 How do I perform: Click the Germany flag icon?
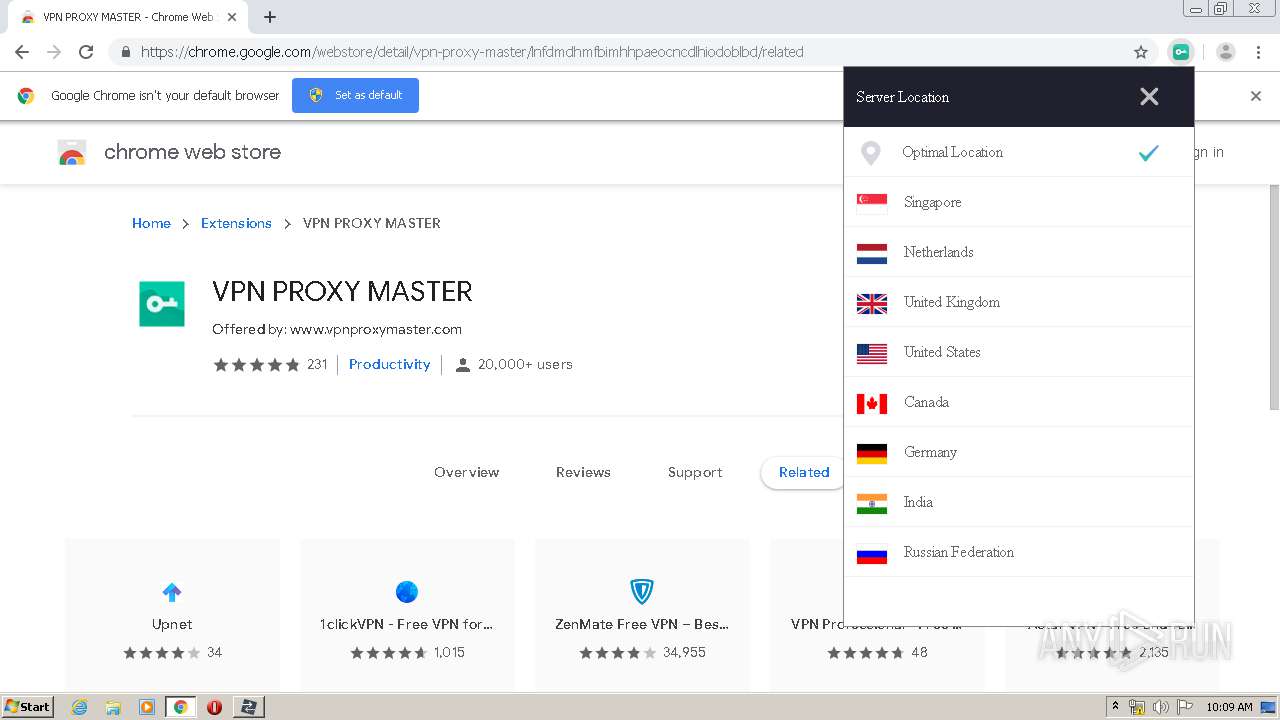[x=872, y=452]
